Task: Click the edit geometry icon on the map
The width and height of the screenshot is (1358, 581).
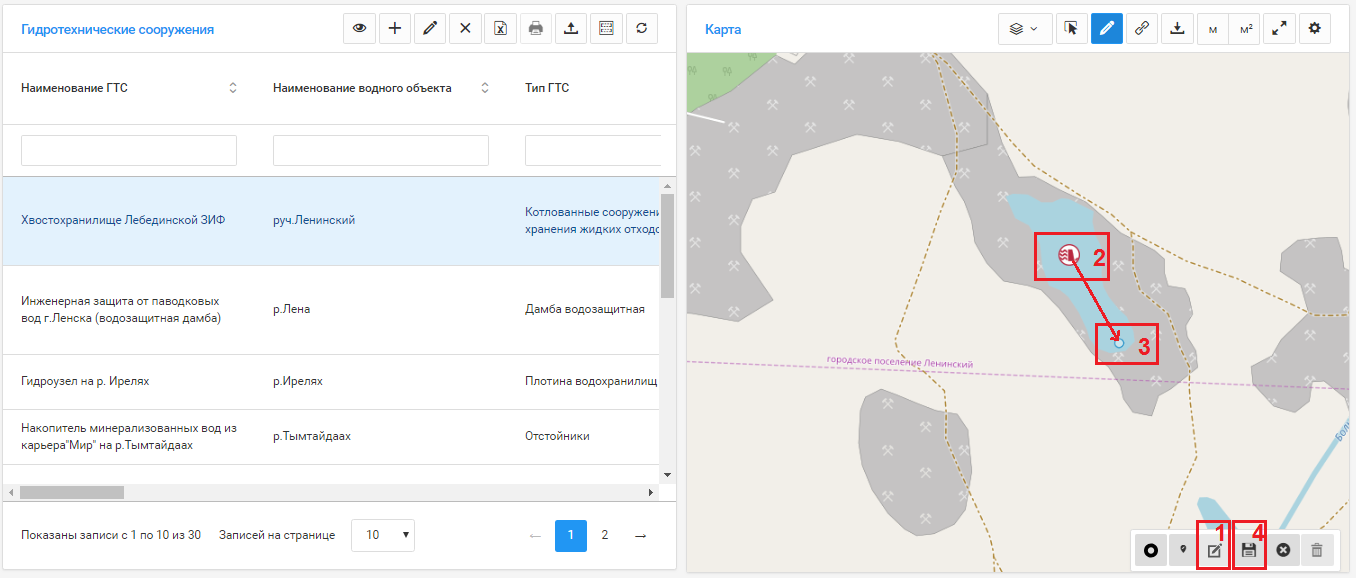Action: coord(1215,550)
